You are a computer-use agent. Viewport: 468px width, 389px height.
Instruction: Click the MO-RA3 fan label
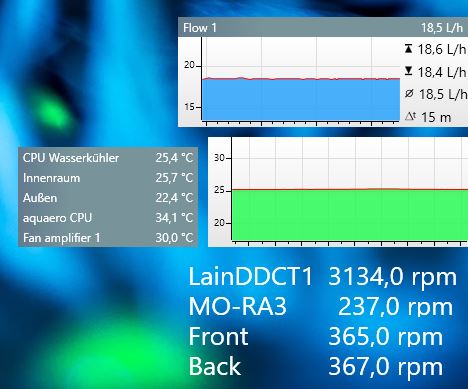coord(238,307)
